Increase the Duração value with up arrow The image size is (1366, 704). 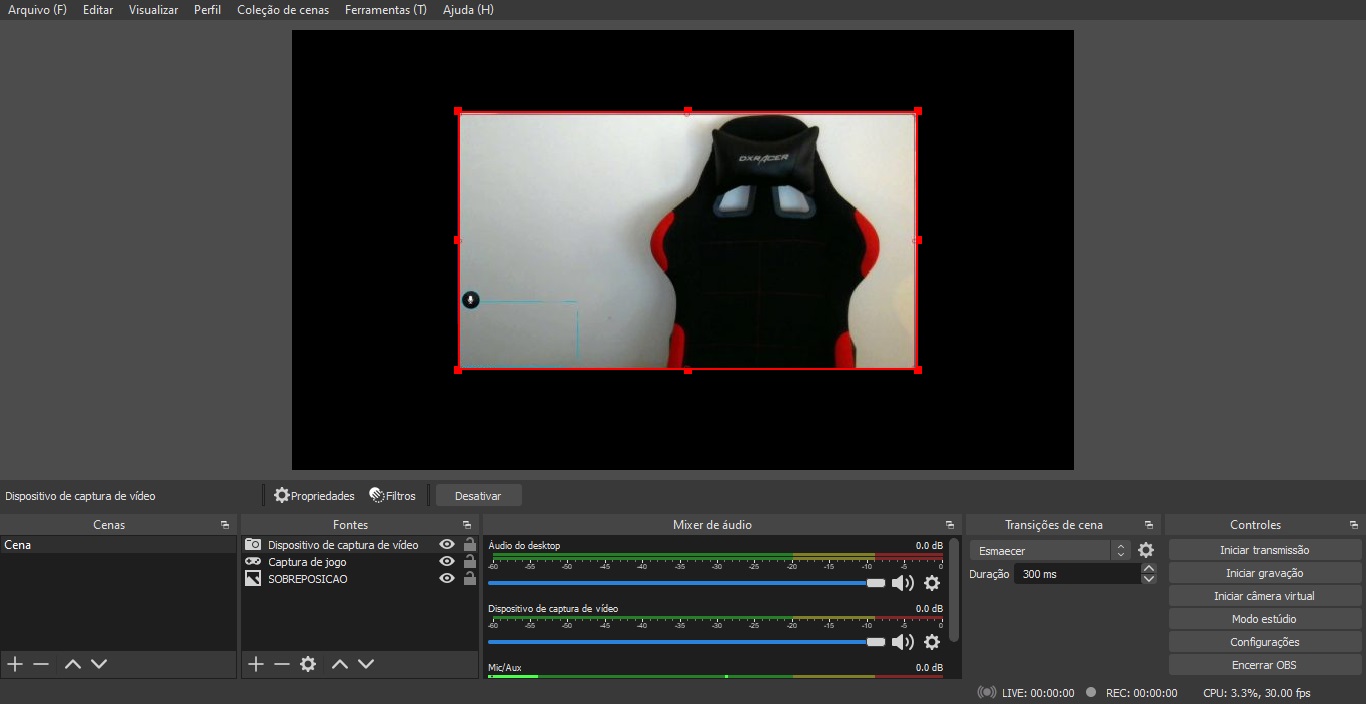[x=1149, y=569]
